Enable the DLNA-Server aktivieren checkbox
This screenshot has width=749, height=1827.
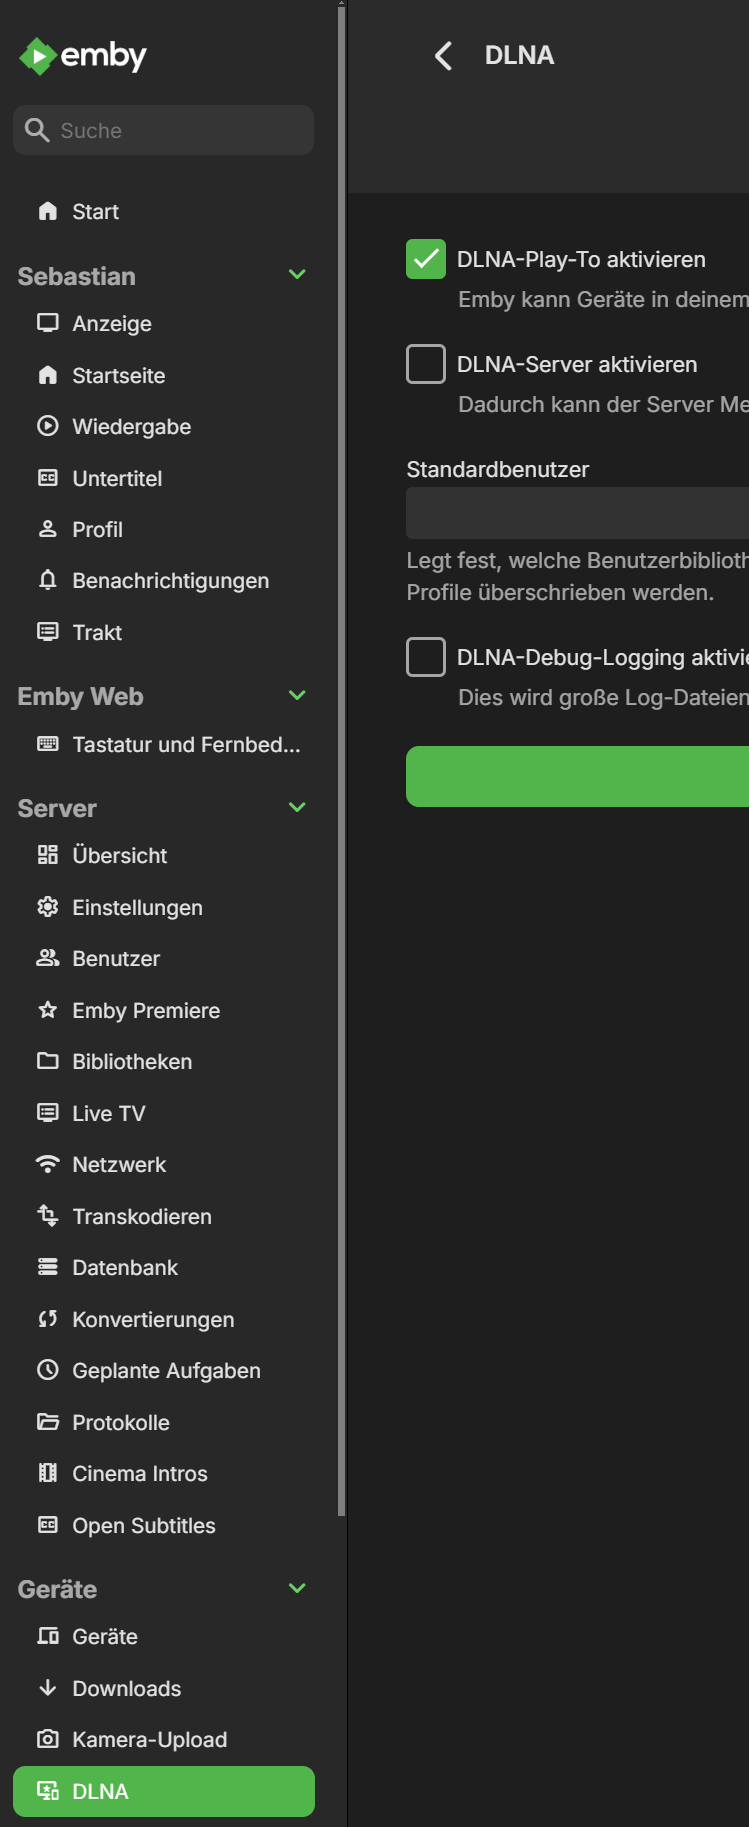coord(426,364)
